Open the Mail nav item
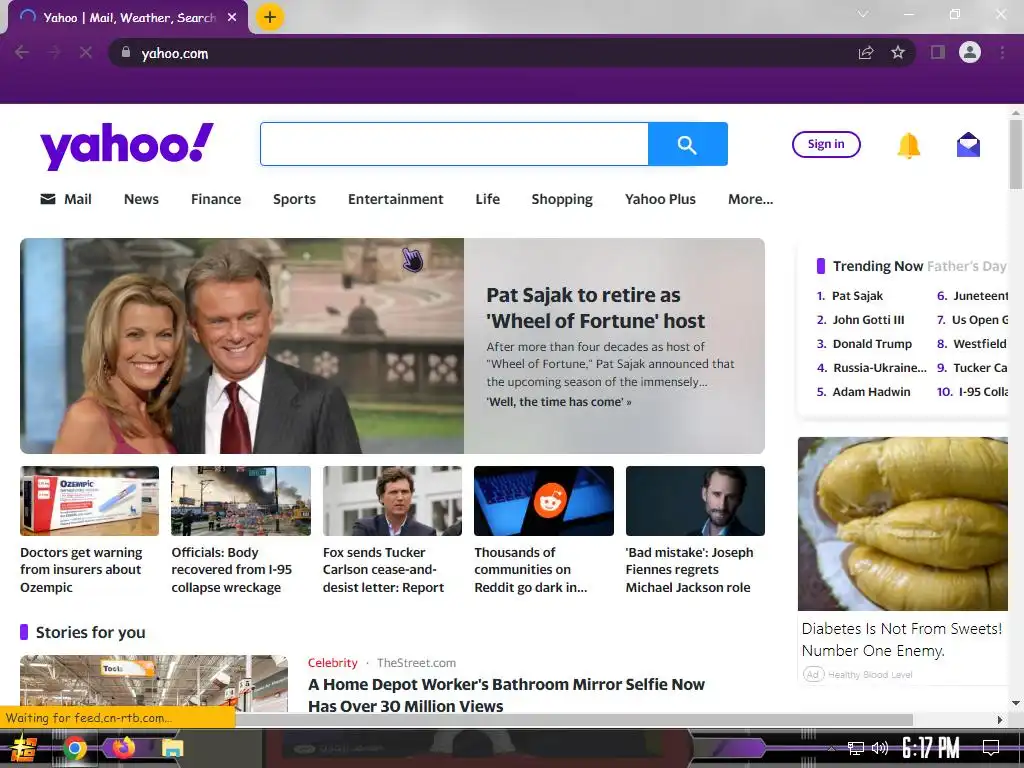 pyautogui.click(x=66, y=199)
